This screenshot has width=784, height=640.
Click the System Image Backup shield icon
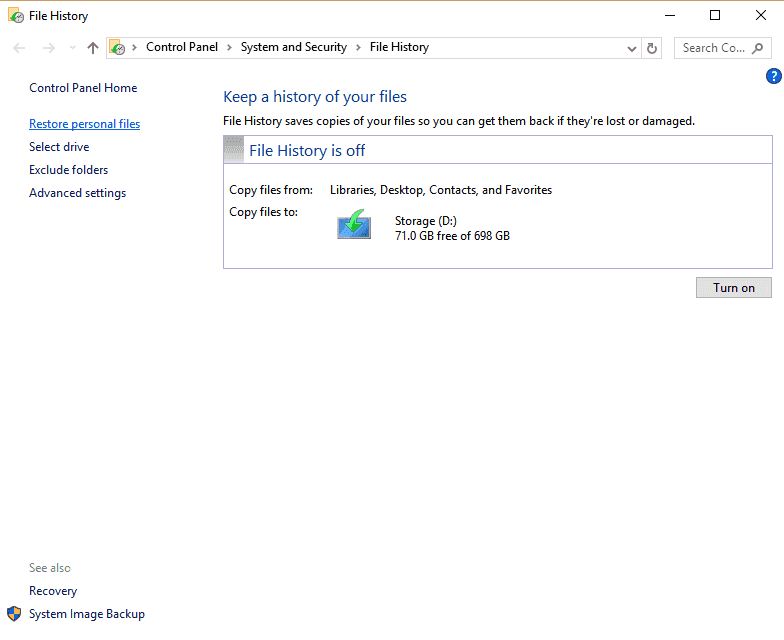point(14,614)
